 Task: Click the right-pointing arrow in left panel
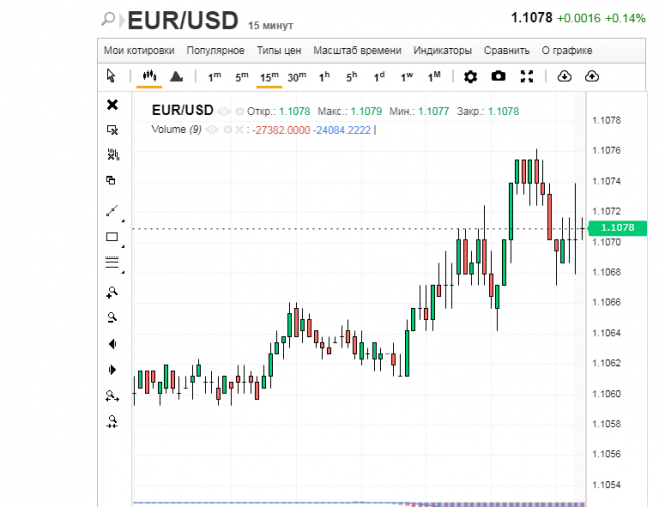pos(112,370)
